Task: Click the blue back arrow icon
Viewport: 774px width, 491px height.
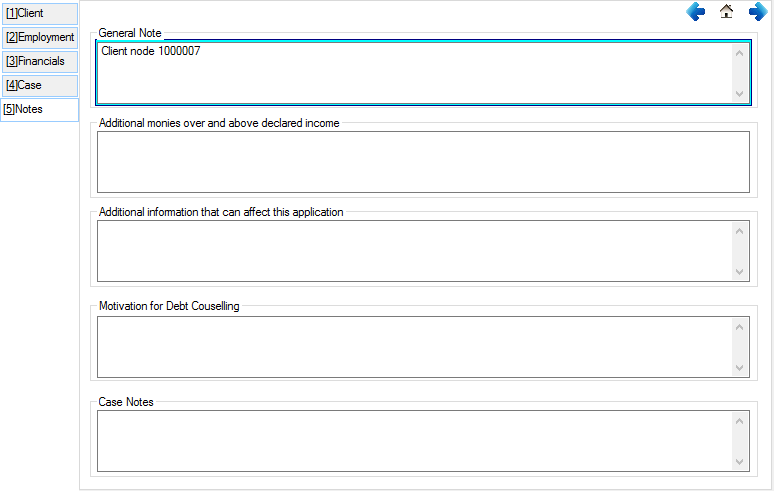Action: 696,12
